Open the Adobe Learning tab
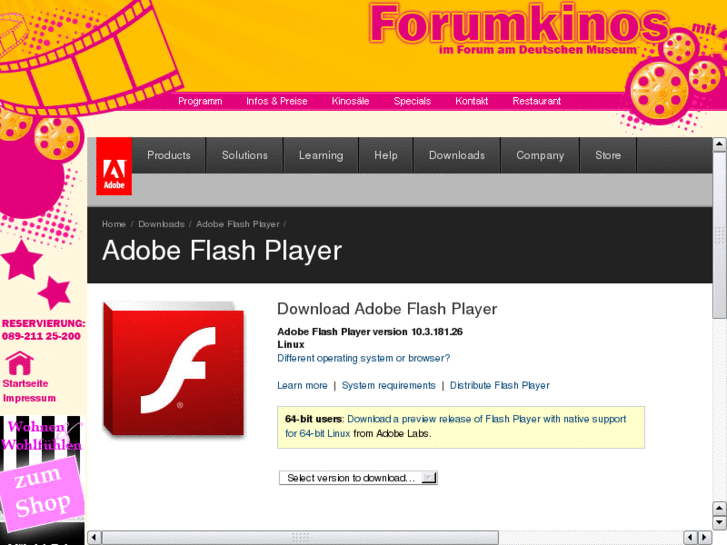The image size is (727, 545). coord(321,155)
